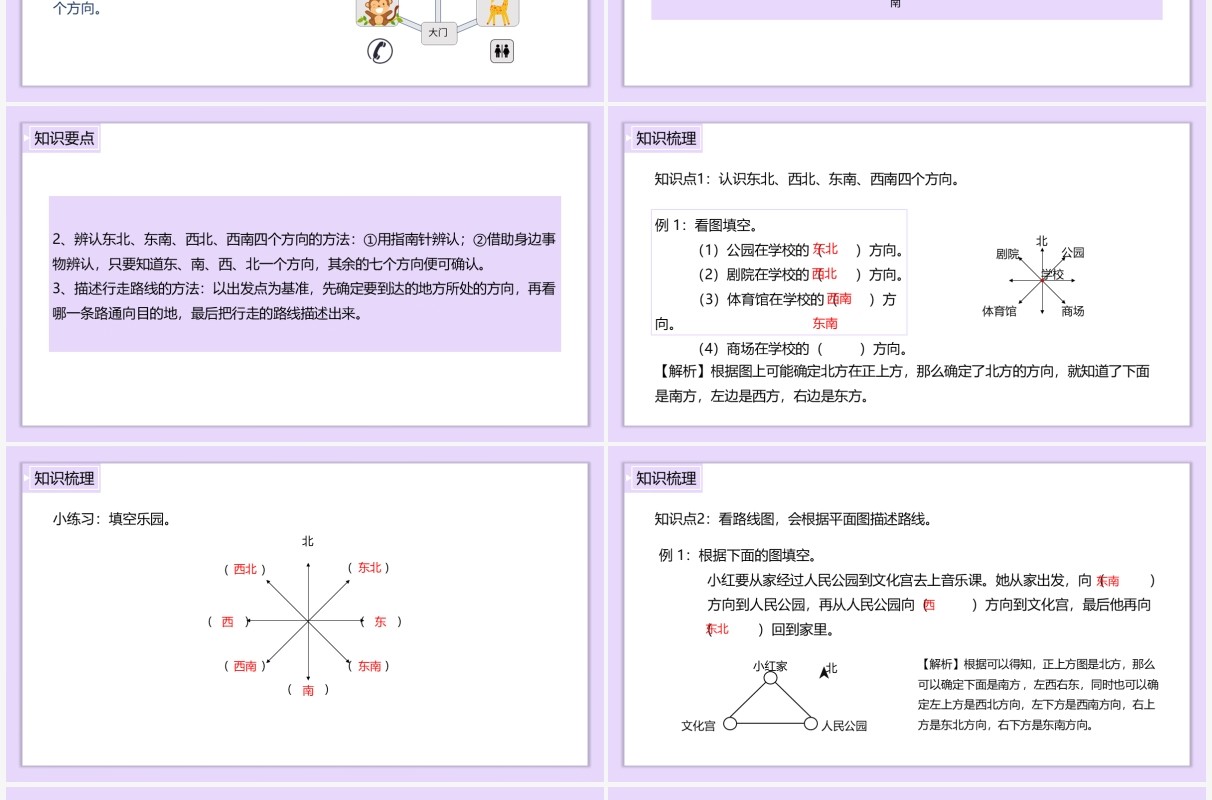Click the red 西北 answer in the practice compass
Screen dimensions: 1212x800
[245, 569]
